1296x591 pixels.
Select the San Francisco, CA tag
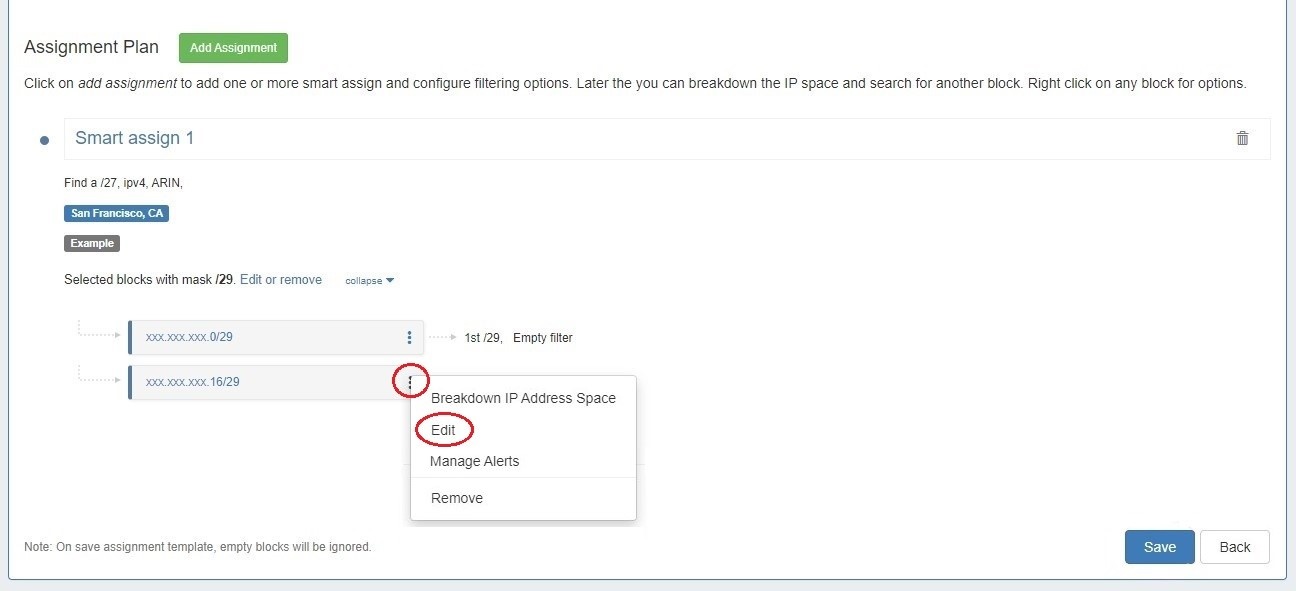(116, 213)
